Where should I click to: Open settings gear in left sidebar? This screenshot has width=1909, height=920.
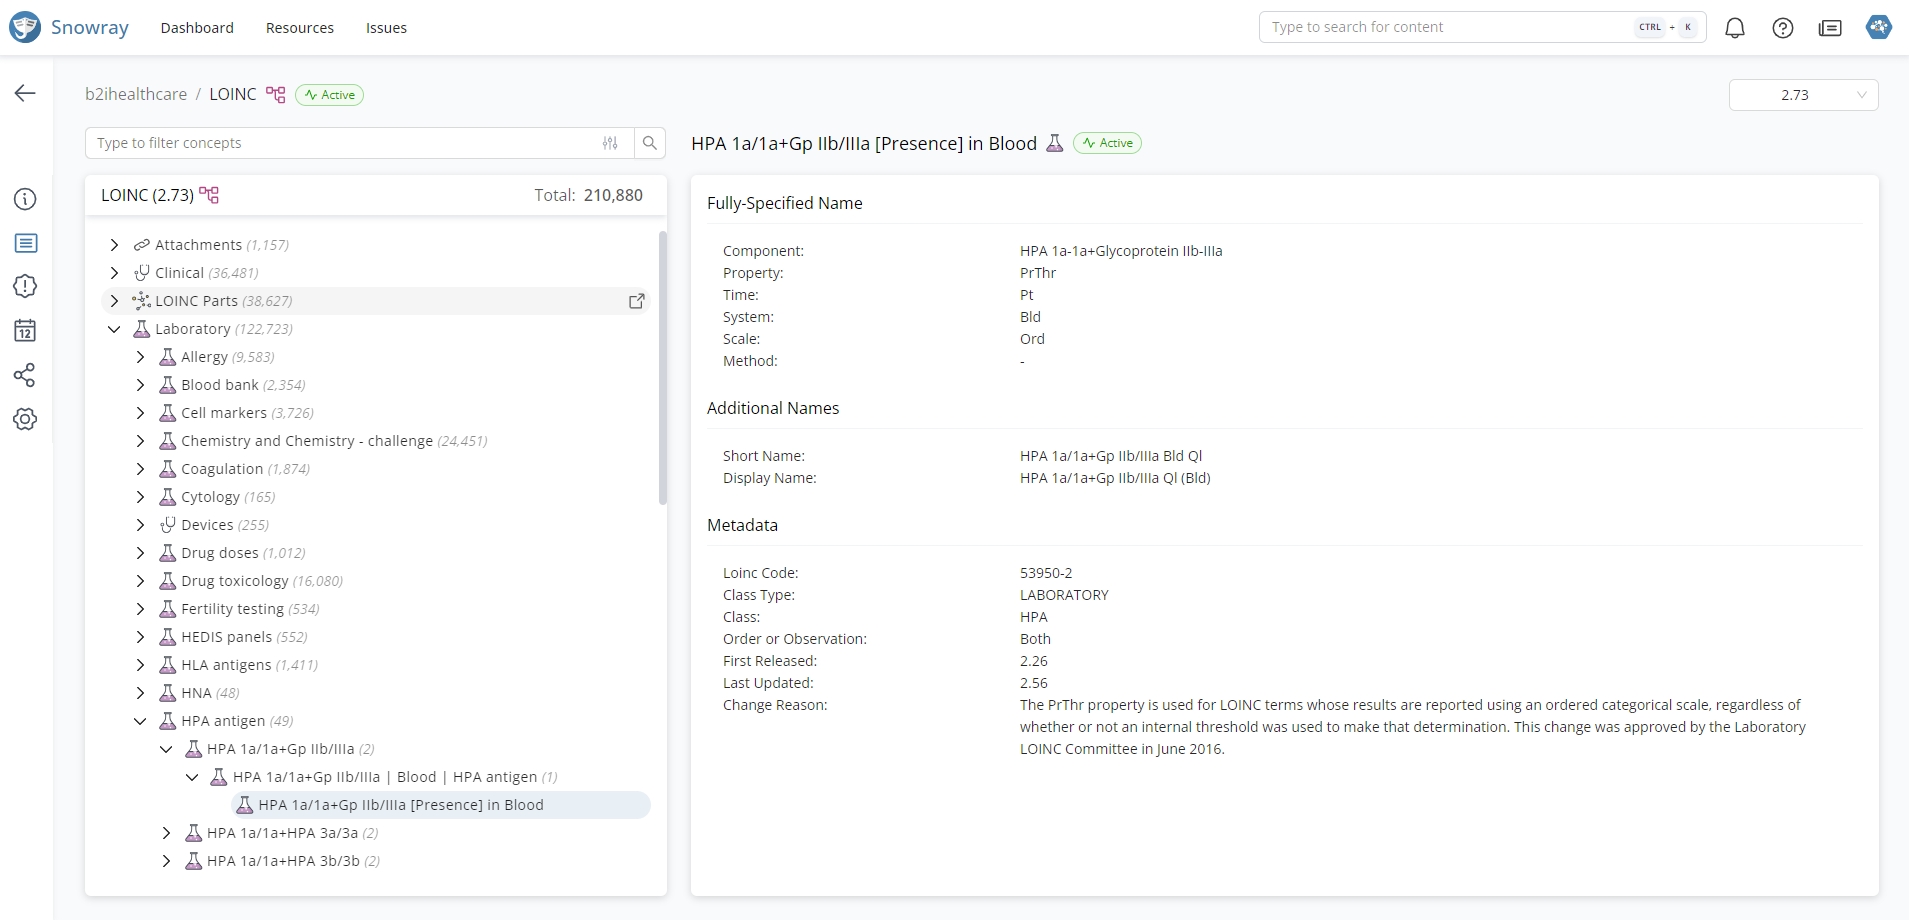pyautogui.click(x=25, y=419)
